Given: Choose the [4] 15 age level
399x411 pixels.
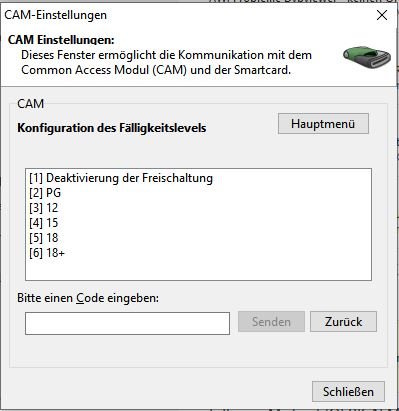Looking at the screenshot, I should click(x=44, y=223).
